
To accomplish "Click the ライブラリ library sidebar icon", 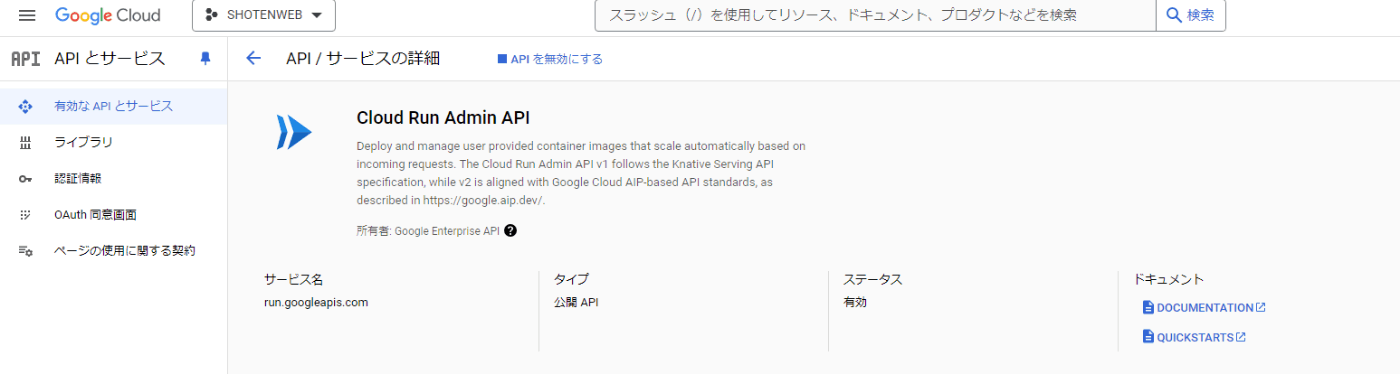I will tap(26, 142).
